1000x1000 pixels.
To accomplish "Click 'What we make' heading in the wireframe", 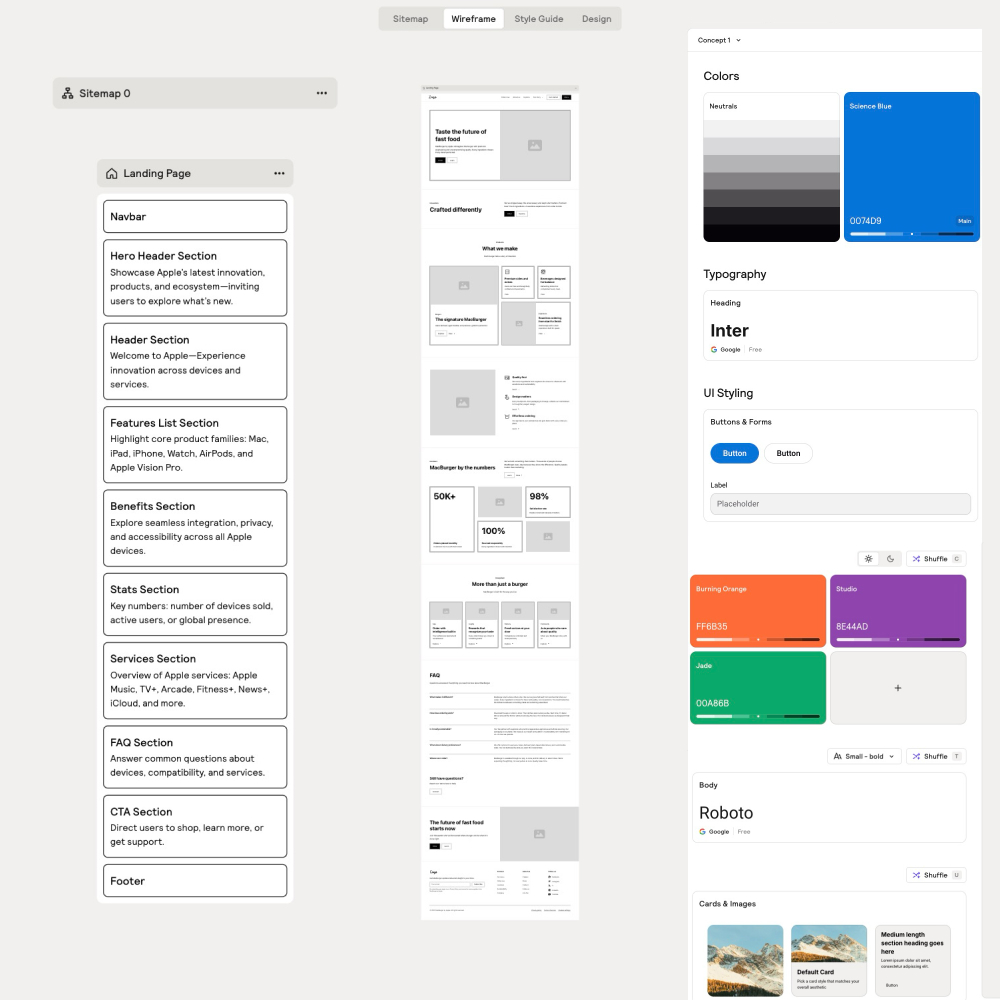I will 500,249.
